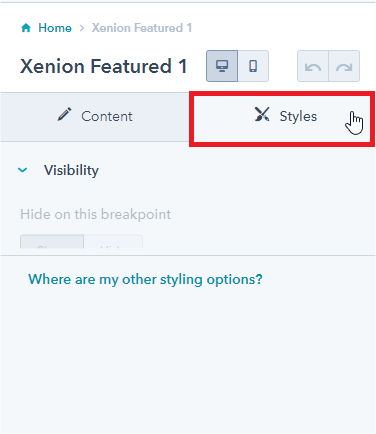Go to Home via breadcrumb link
This screenshot has height=434, width=376.
(55, 28)
